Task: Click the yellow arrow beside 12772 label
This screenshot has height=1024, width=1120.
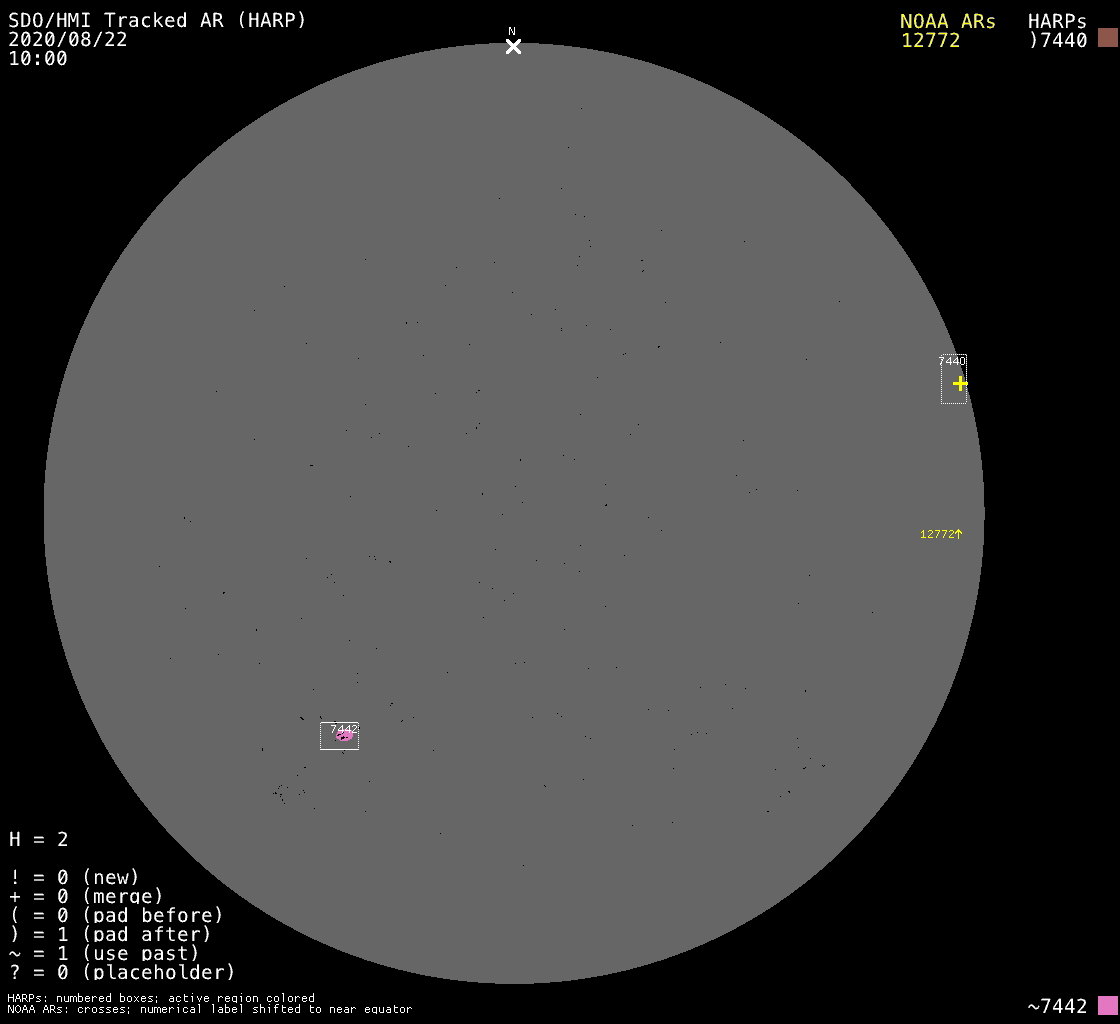Action: (x=958, y=534)
